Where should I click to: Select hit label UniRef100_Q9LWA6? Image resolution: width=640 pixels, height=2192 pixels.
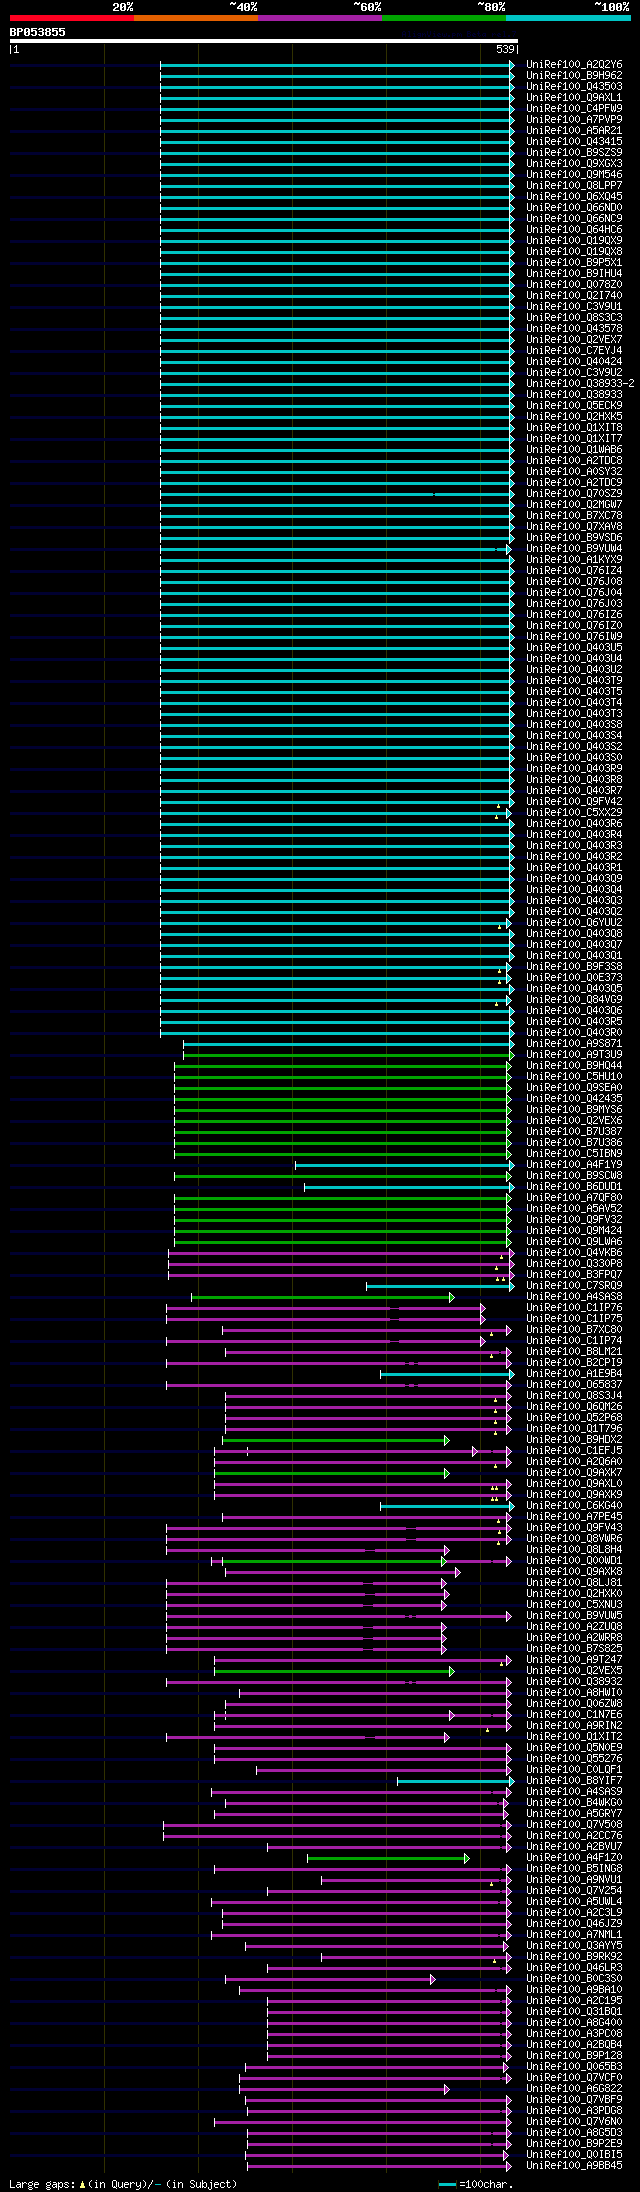(574, 1242)
